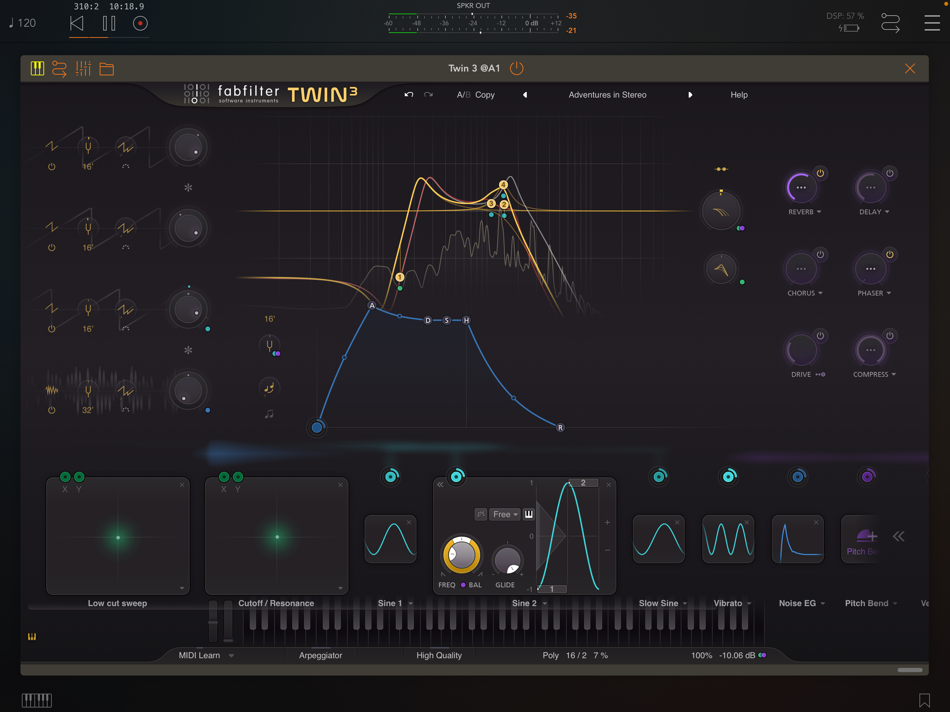The width and height of the screenshot is (950, 712).
Task: Click the Adventures in Stereo preset name
Action: click(x=606, y=94)
